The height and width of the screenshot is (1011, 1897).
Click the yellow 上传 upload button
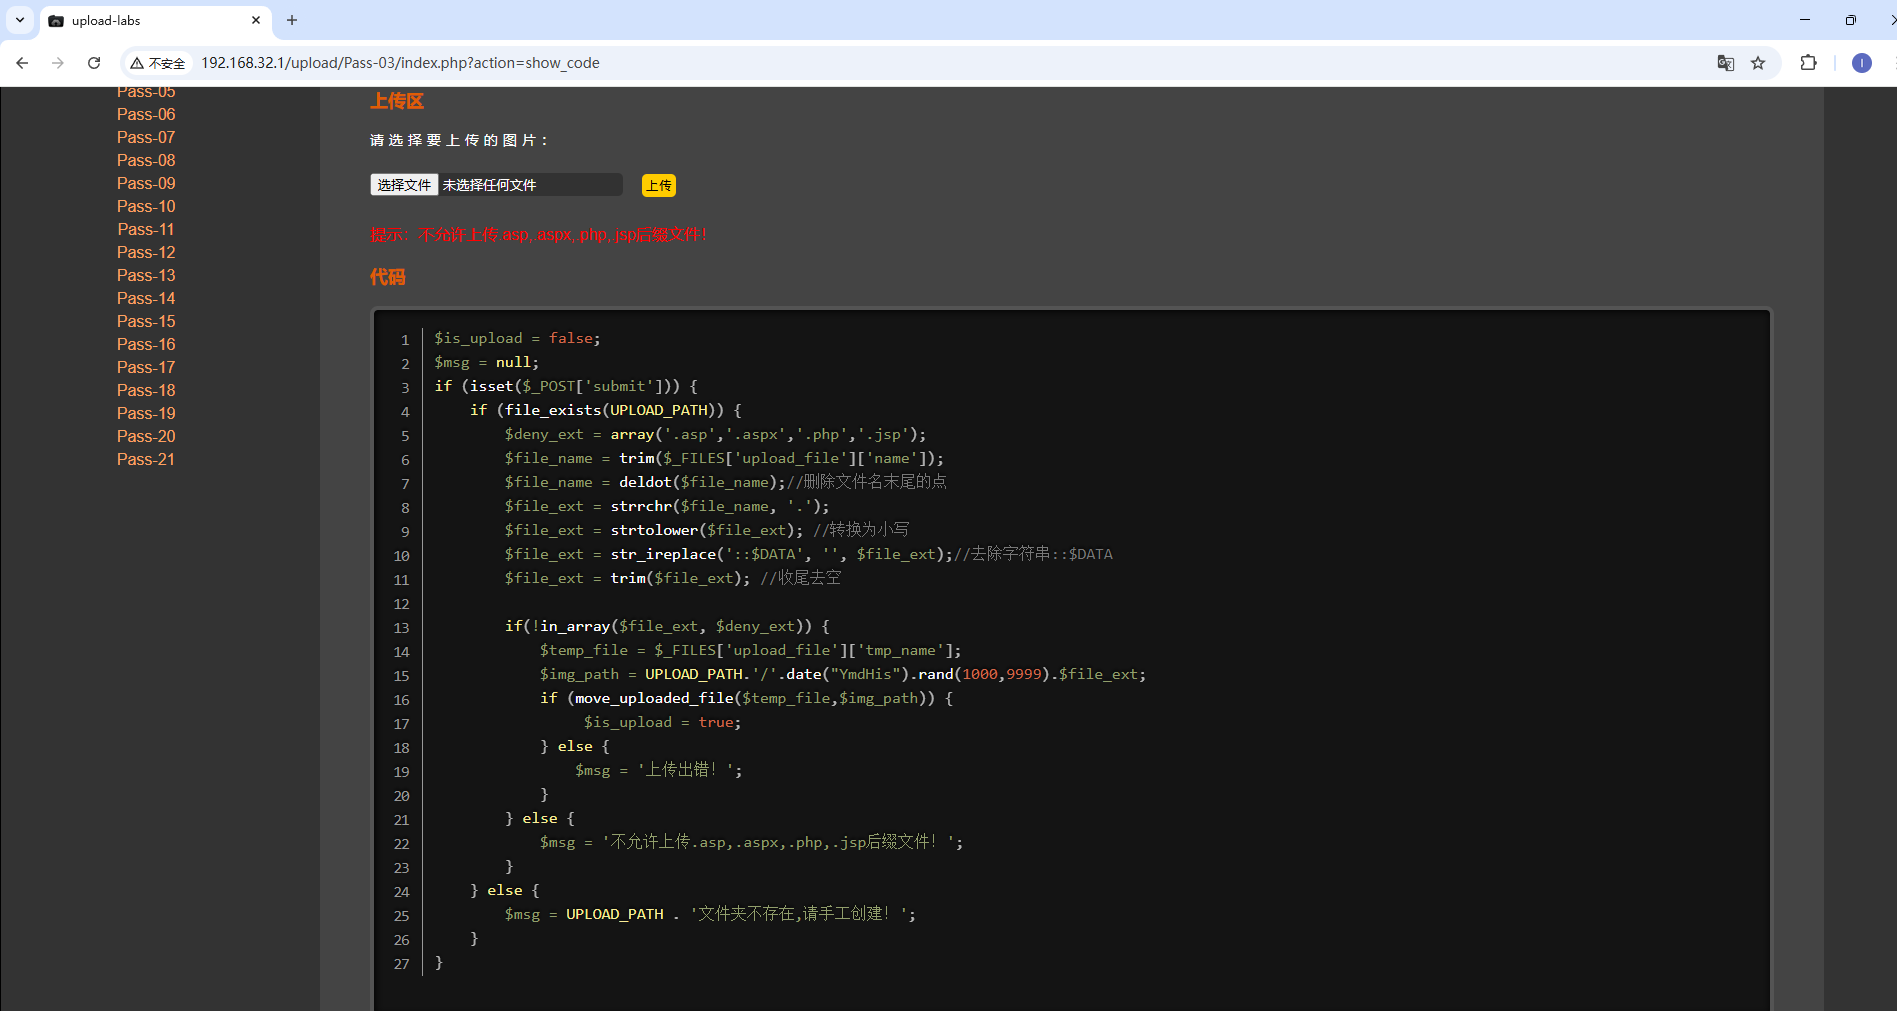tap(659, 185)
